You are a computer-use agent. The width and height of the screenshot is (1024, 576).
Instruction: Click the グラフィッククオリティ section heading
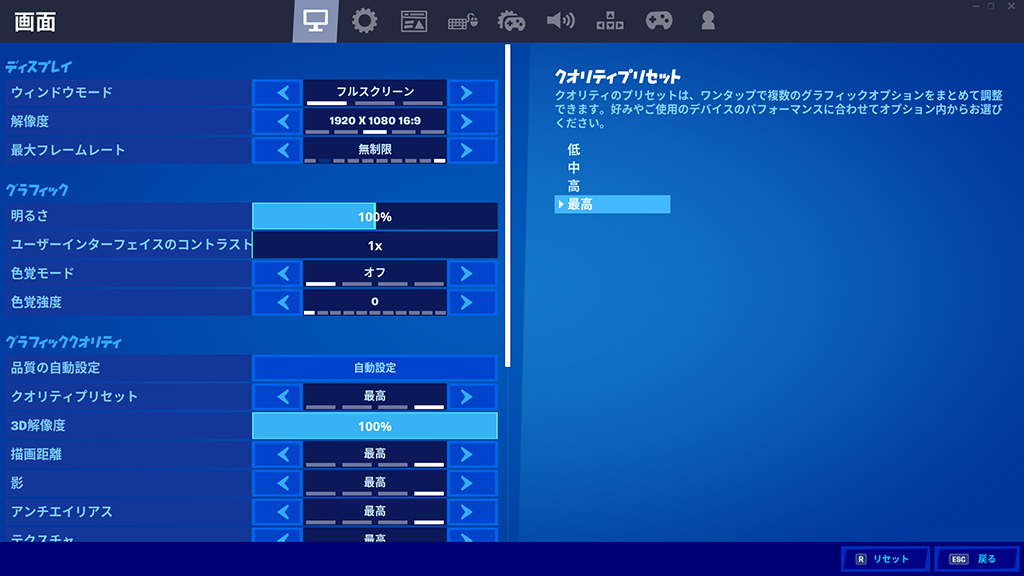[63, 342]
